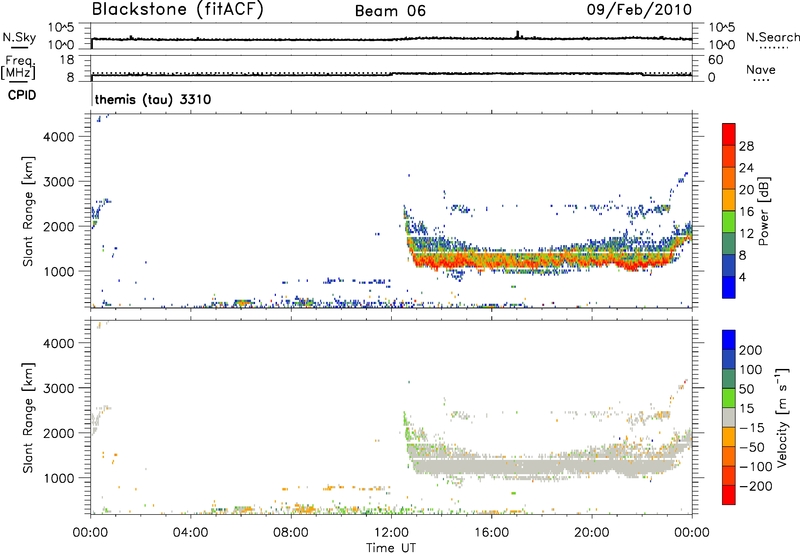Click the 28 label on power colorbar

[x=746, y=146]
